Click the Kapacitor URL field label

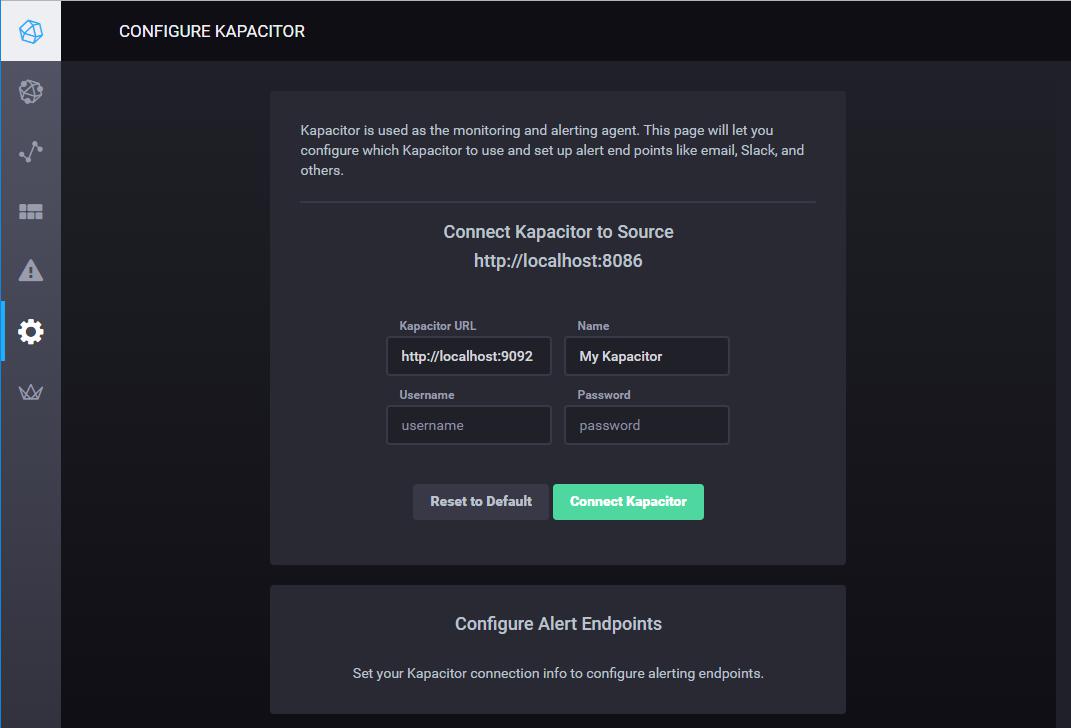tap(438, 326)
